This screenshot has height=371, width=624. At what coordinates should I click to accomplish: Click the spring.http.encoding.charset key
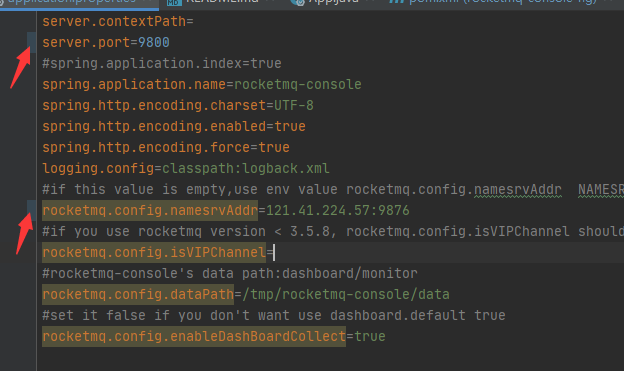pos(154,105)
